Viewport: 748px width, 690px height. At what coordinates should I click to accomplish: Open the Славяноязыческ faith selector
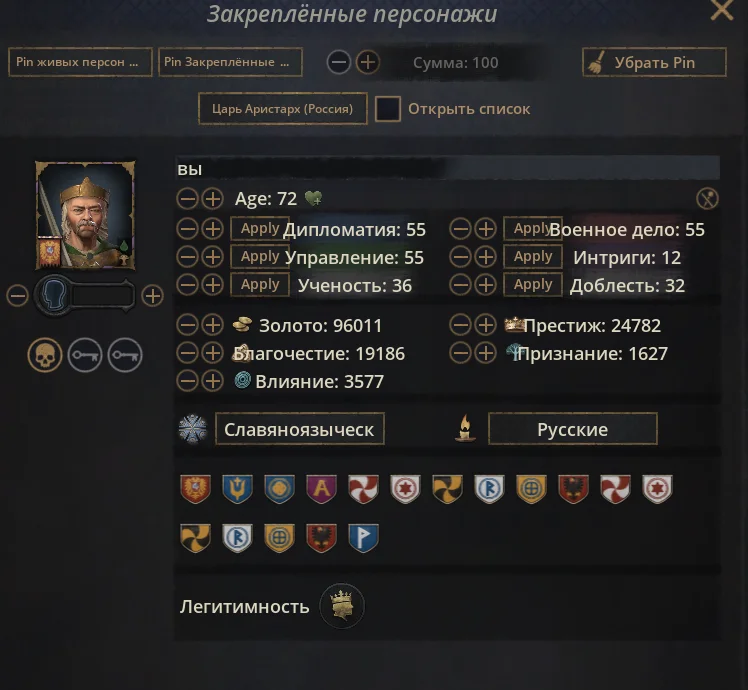click(x=300, y=429)
